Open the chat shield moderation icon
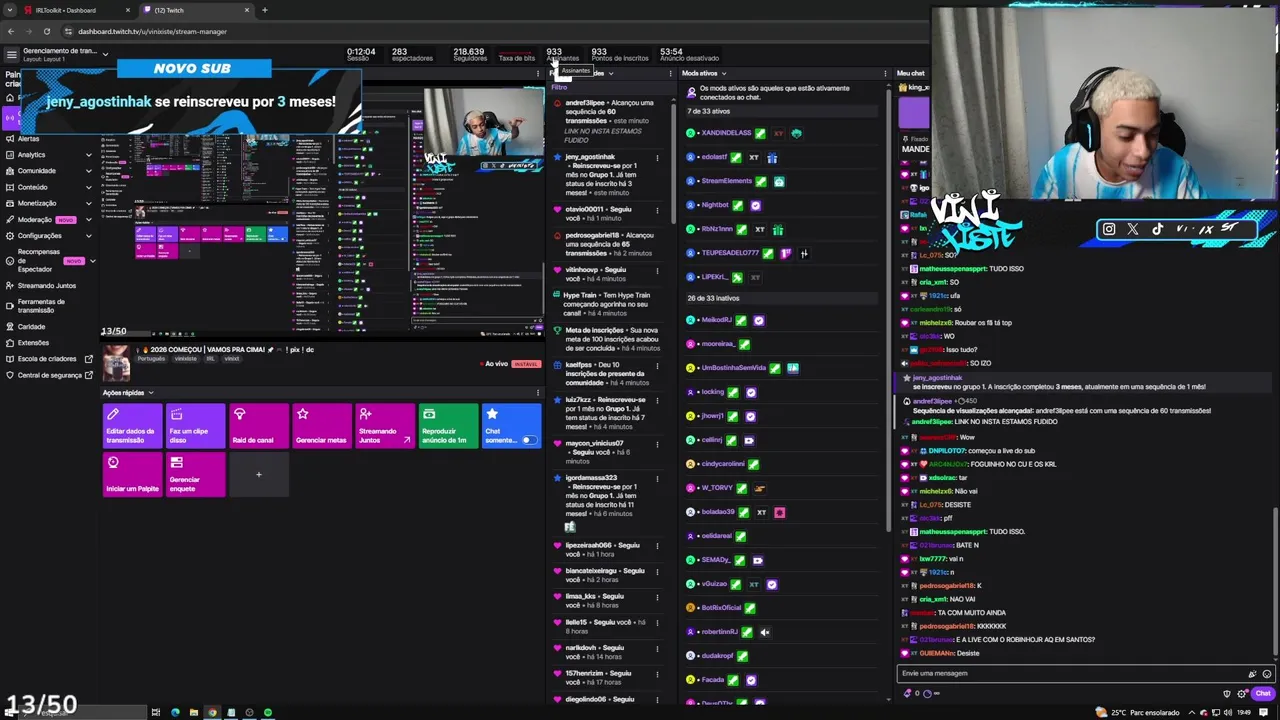Screen dimensions: 1280x720 point(1227,693)
